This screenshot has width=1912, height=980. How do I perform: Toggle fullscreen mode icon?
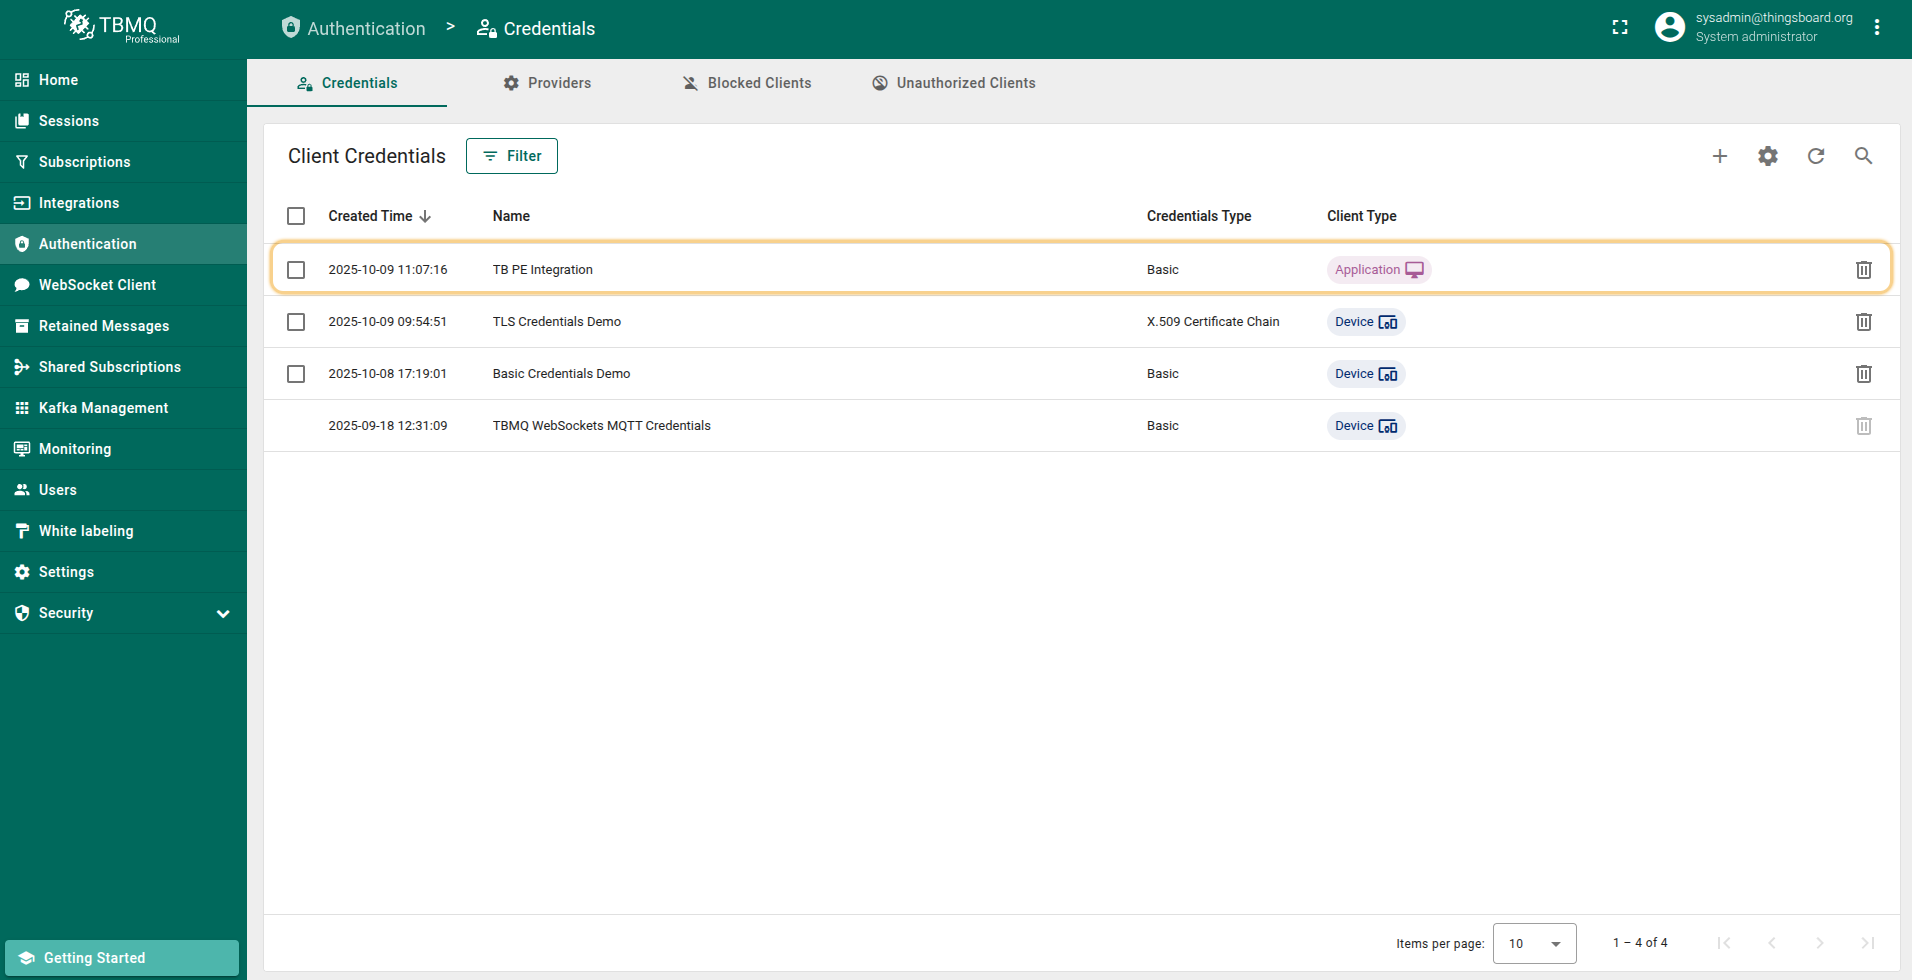point(1620,28)
